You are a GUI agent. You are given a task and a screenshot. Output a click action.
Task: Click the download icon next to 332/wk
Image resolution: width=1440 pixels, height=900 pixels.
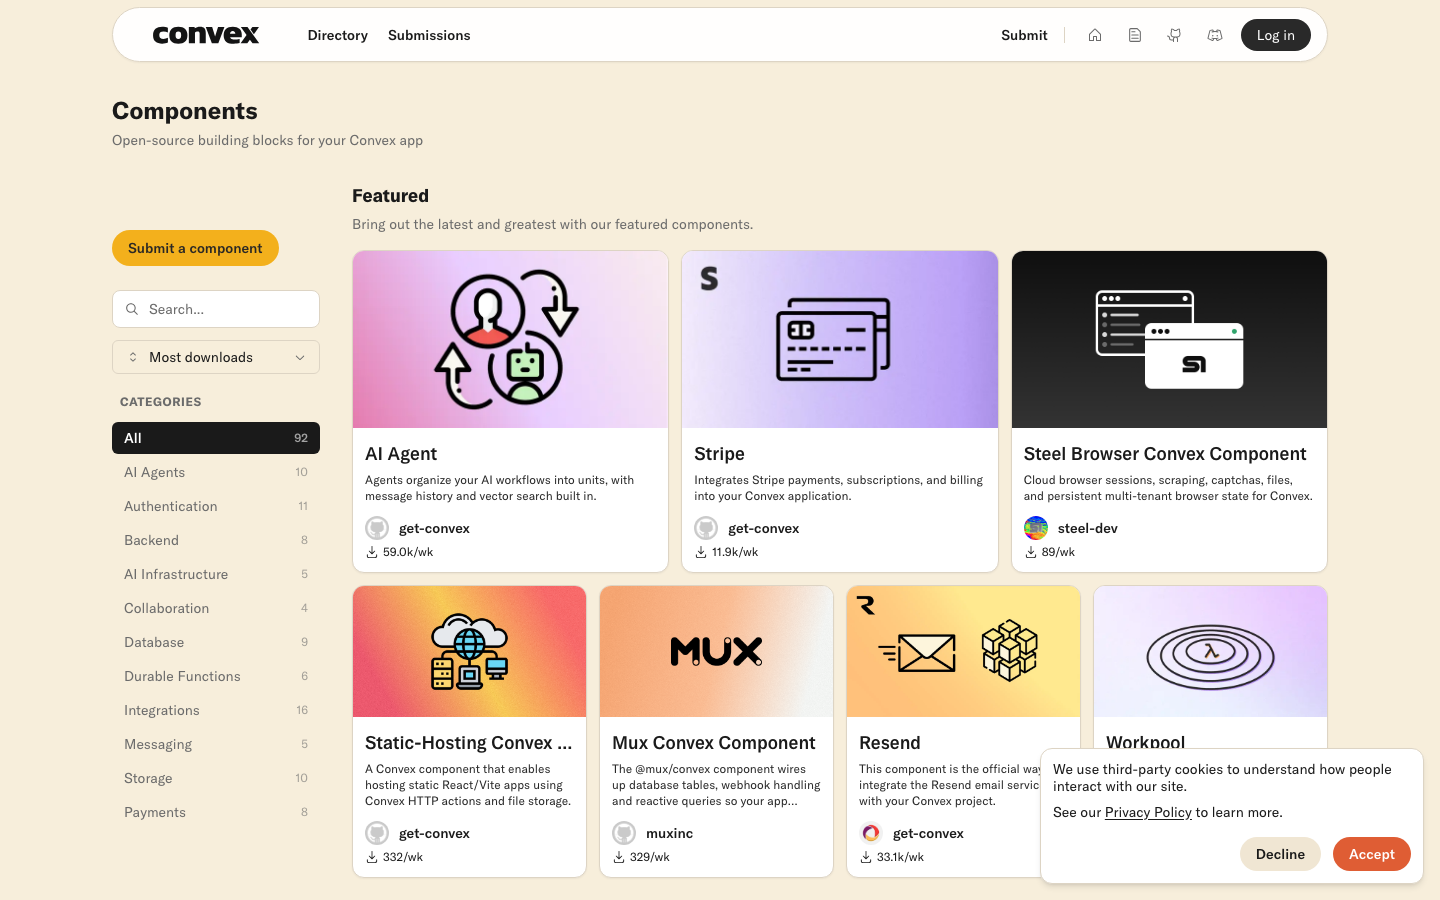372,857
